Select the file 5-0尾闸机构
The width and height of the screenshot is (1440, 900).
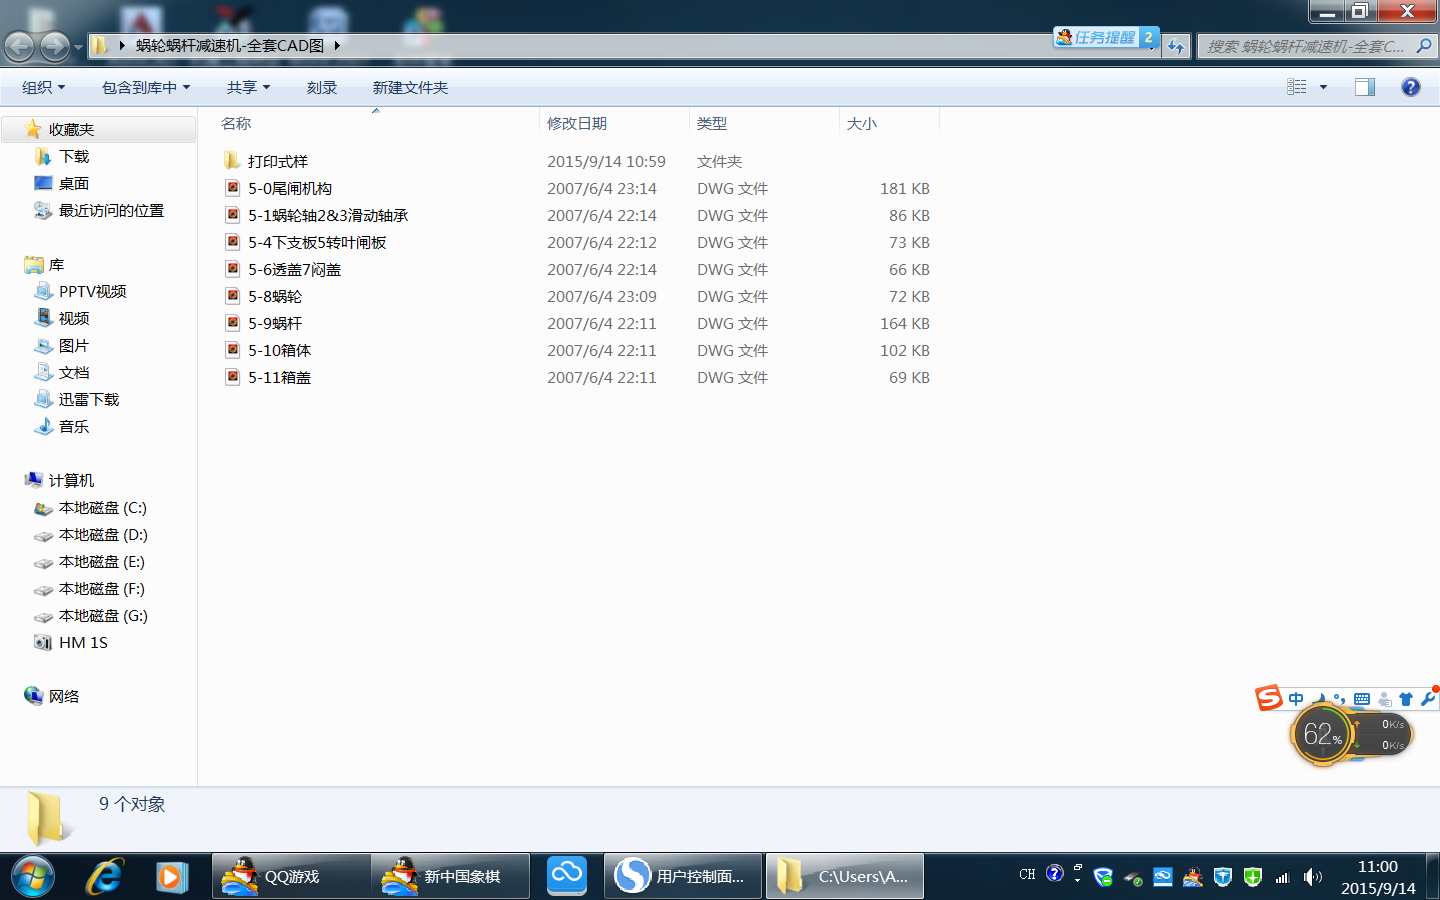pos(290,189)
